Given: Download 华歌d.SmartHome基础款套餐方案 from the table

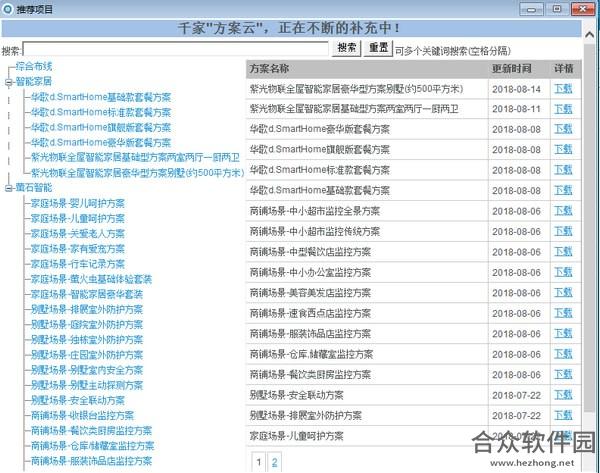Looking at the screenshot, I should 563,191.
